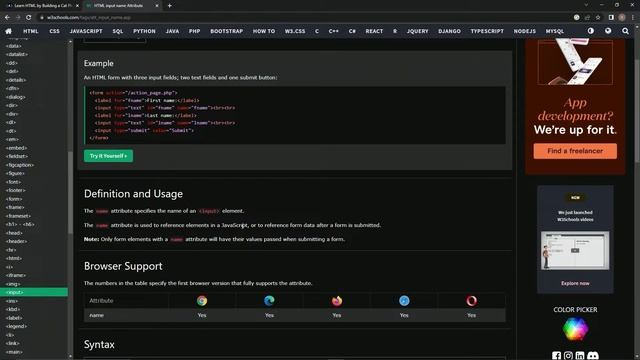Select <input> in the sidebar tag list
Image resolution: width=640 pixels, height=360 pixels.
click(x=34, y=292)
